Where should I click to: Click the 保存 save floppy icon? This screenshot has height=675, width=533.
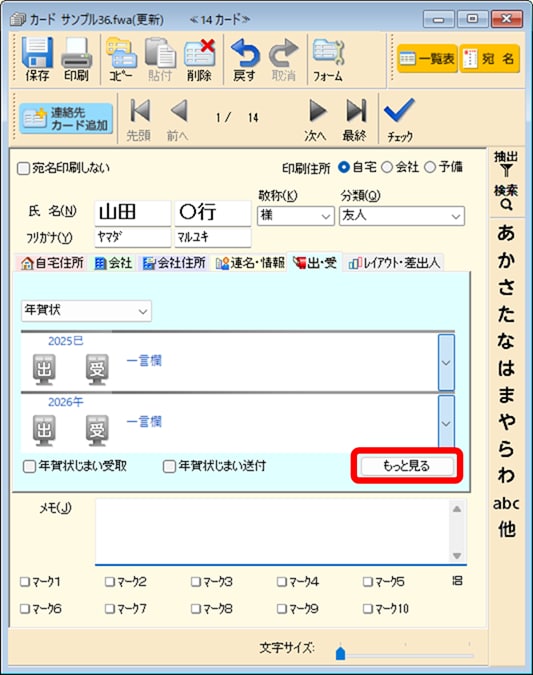coord(37,53)
